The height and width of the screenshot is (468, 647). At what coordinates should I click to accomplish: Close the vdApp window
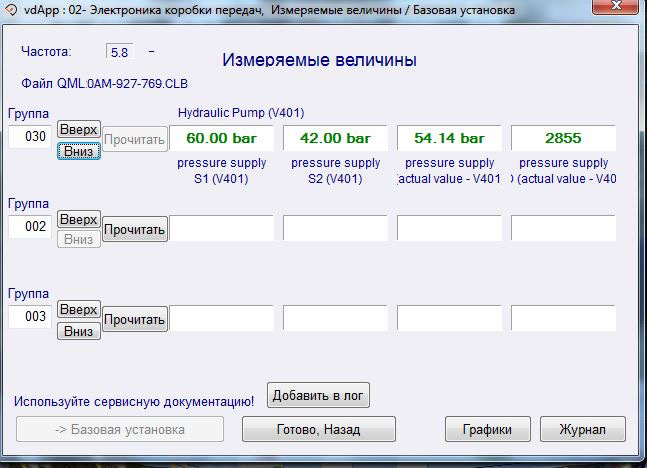pos(616,6)
